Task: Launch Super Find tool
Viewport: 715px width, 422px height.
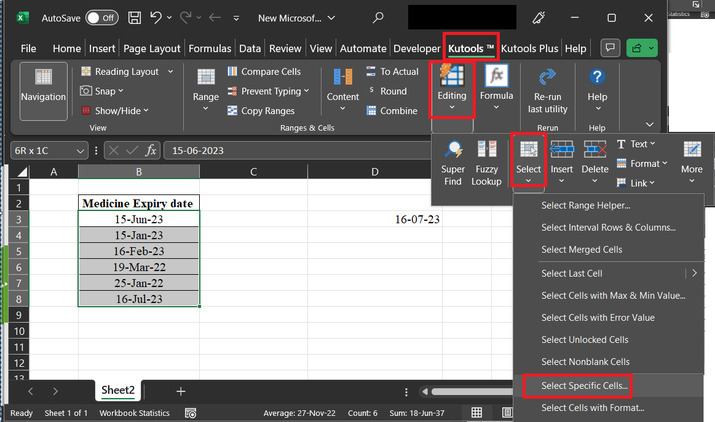Action: point(453,163)
